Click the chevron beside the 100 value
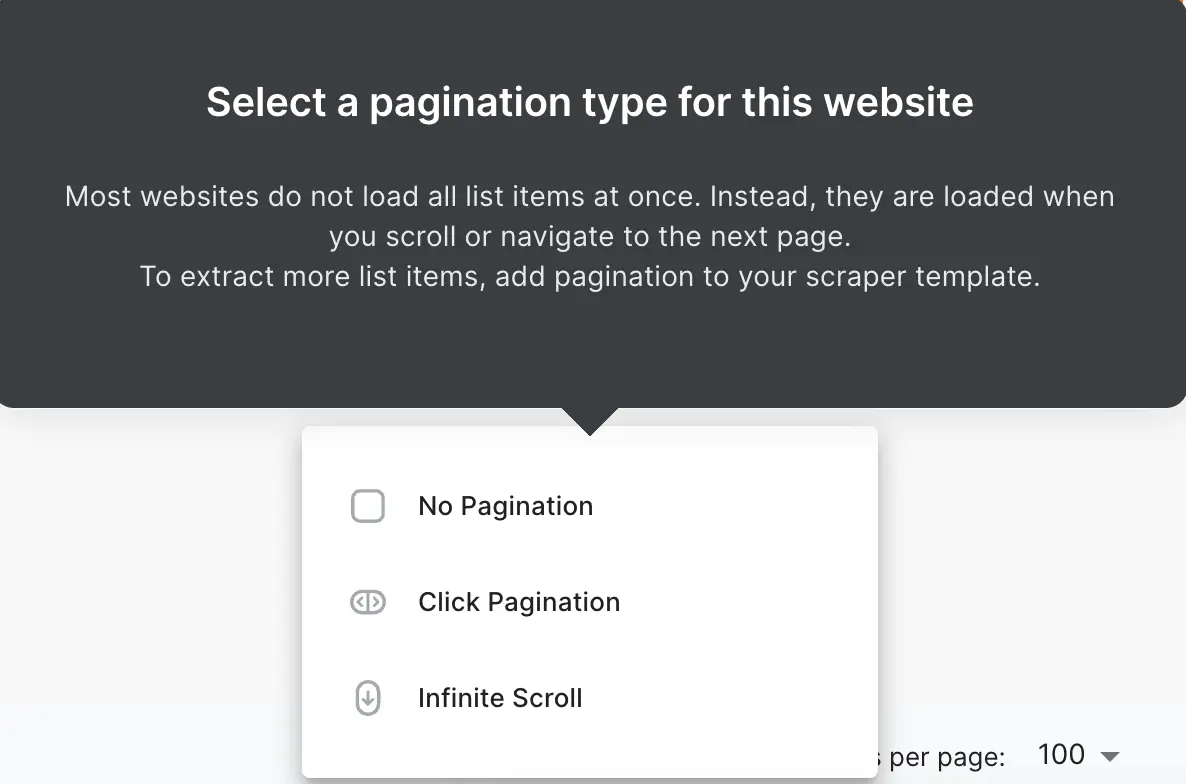Screen dimensions: 1186x784 tap(1109, 756)
